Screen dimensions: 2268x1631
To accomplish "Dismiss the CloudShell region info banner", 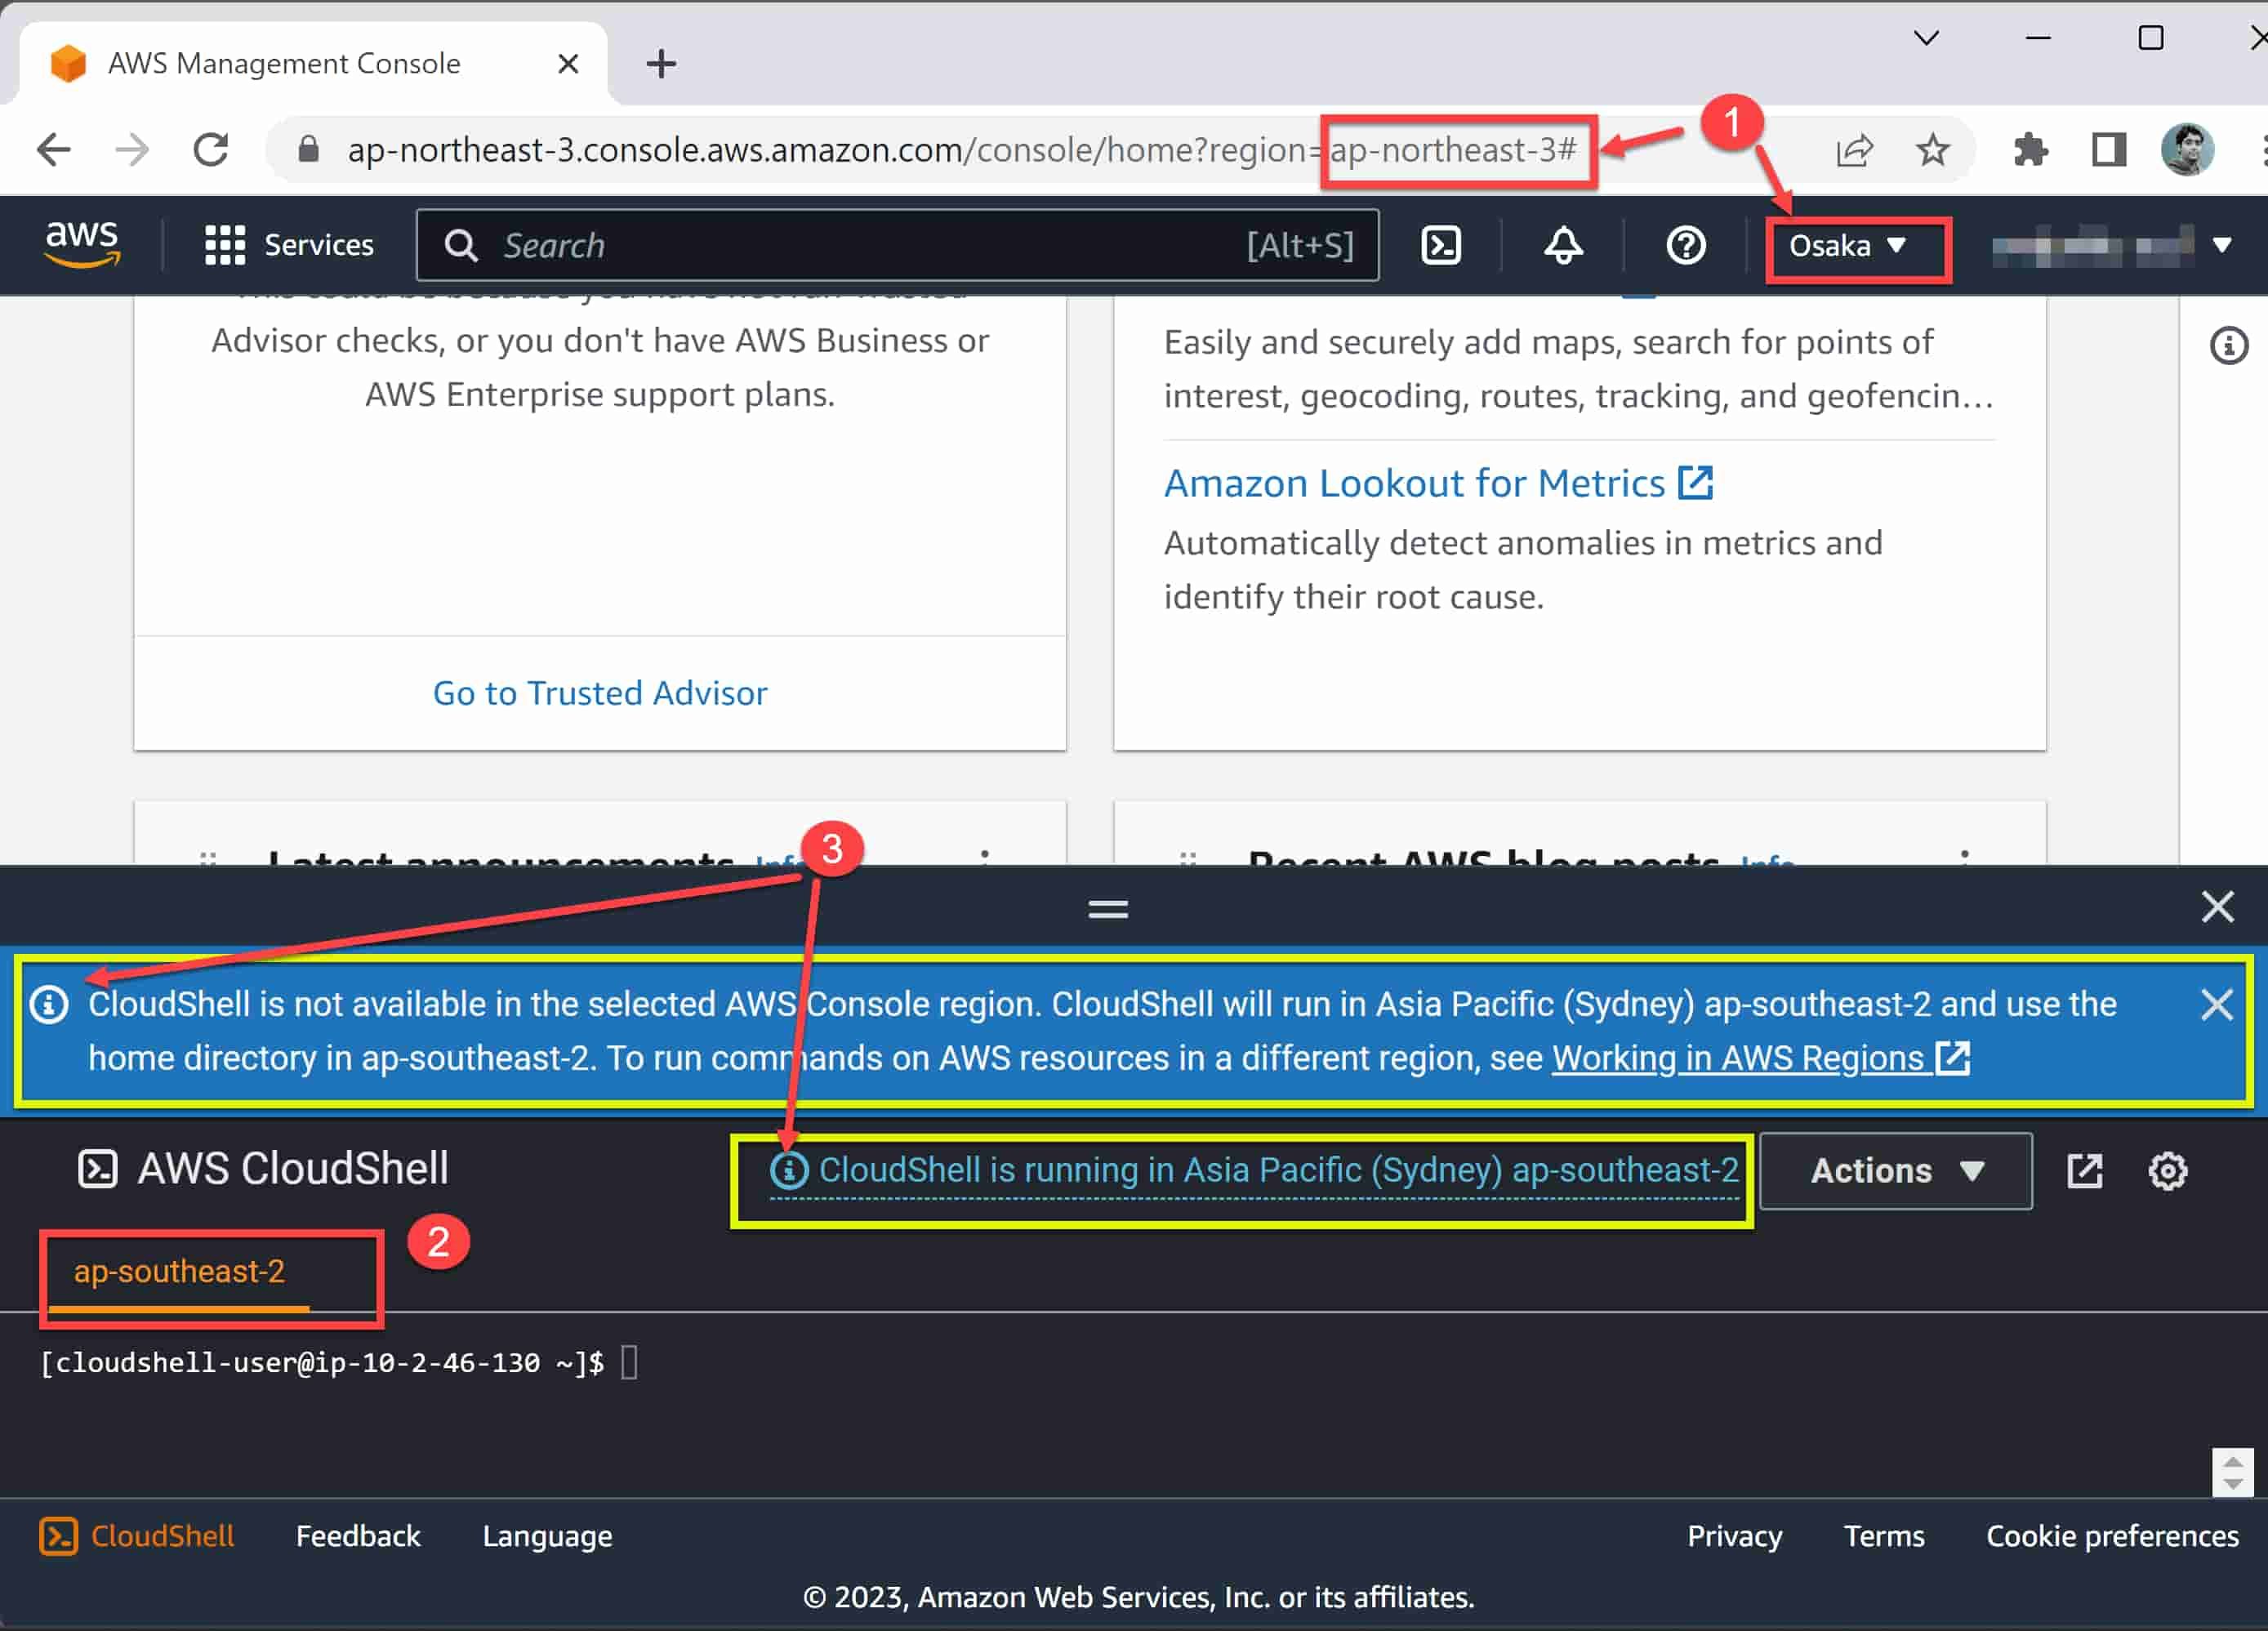I will (x=2217, y=1004).
